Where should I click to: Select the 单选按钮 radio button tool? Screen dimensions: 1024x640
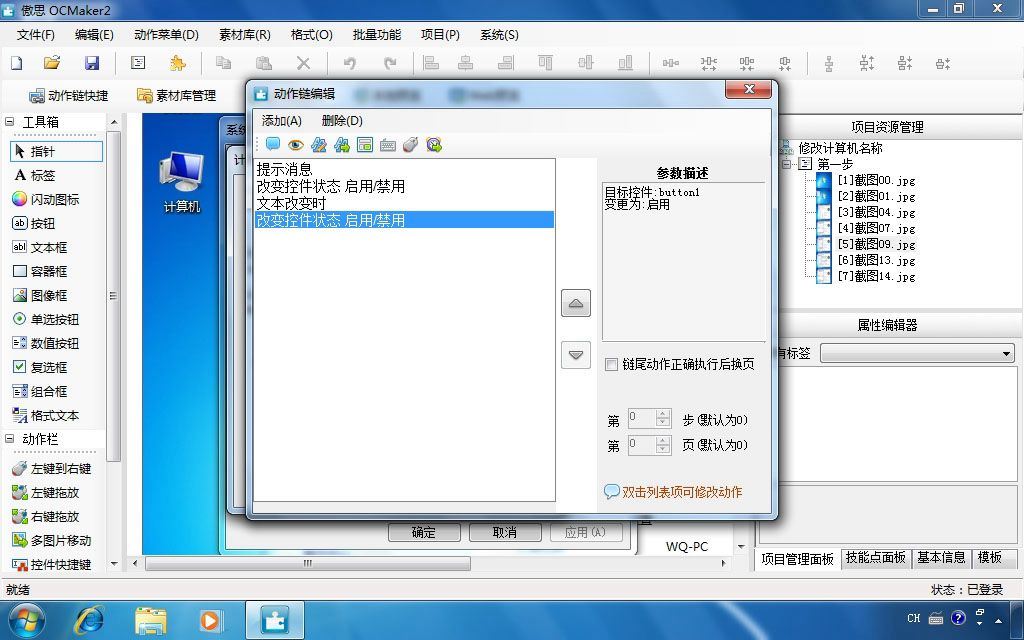pyautogui.click(x=46, y=319)
